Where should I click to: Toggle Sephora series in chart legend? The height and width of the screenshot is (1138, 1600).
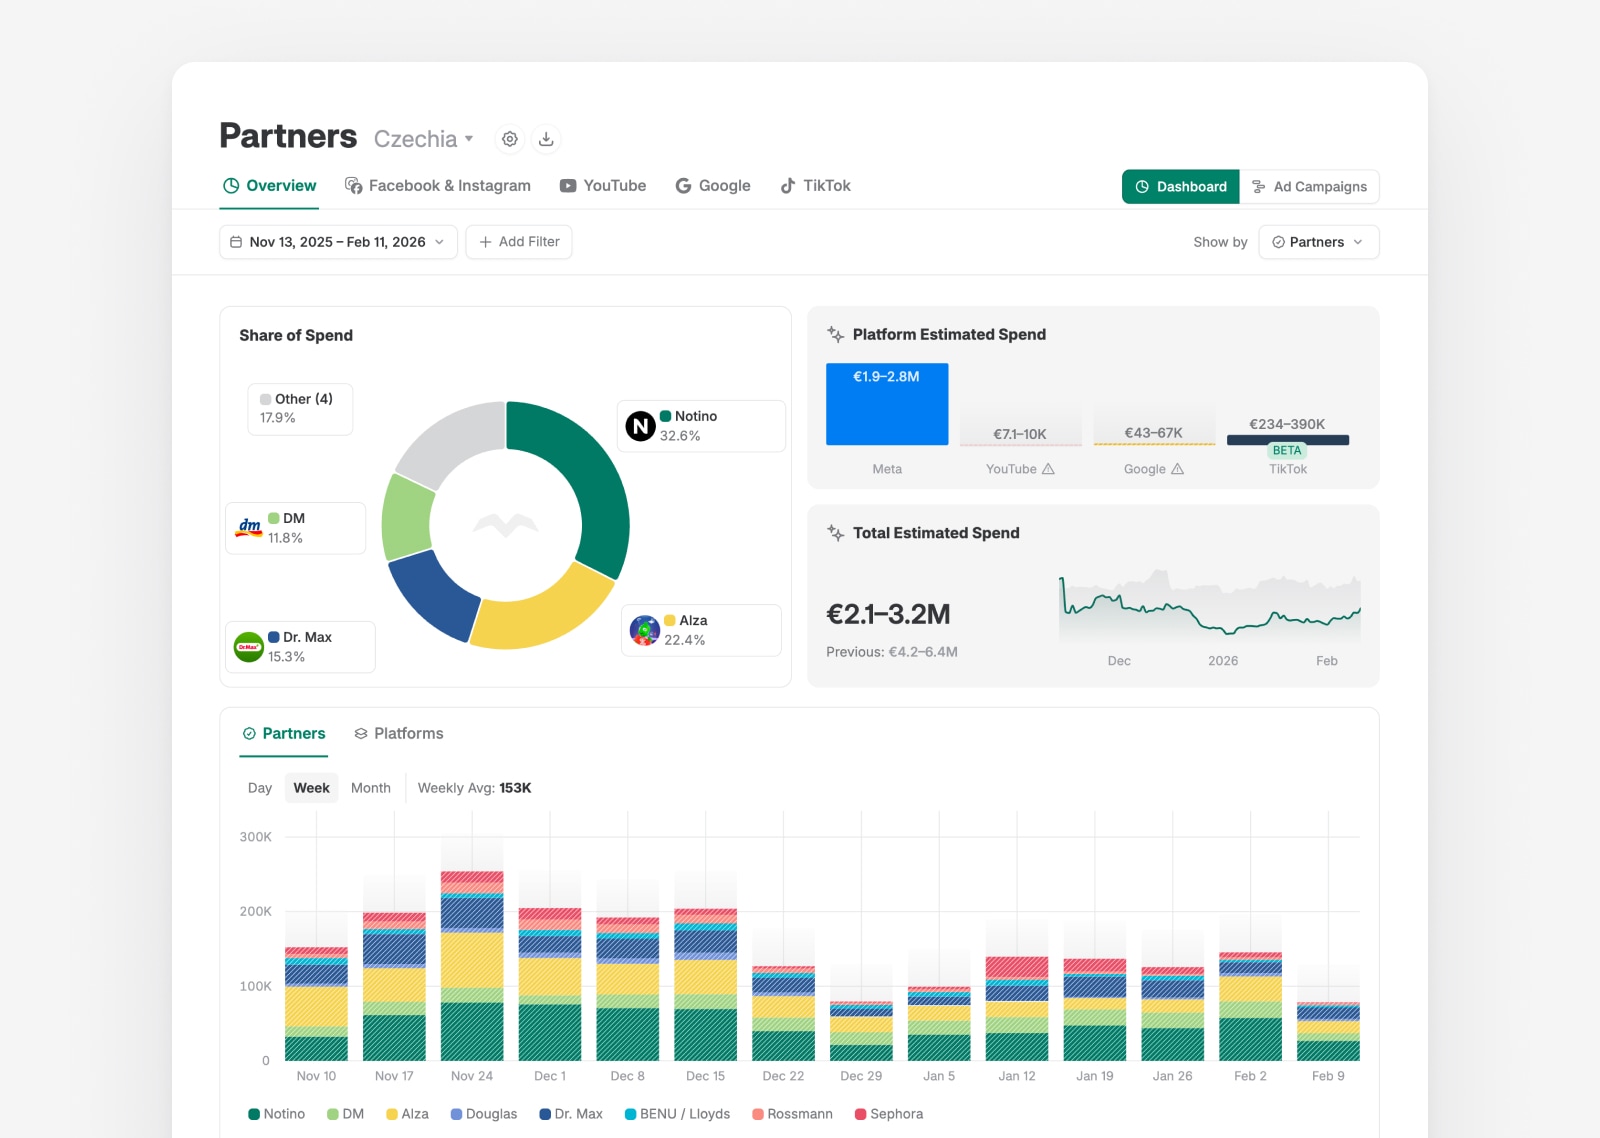pos(889,1114)
